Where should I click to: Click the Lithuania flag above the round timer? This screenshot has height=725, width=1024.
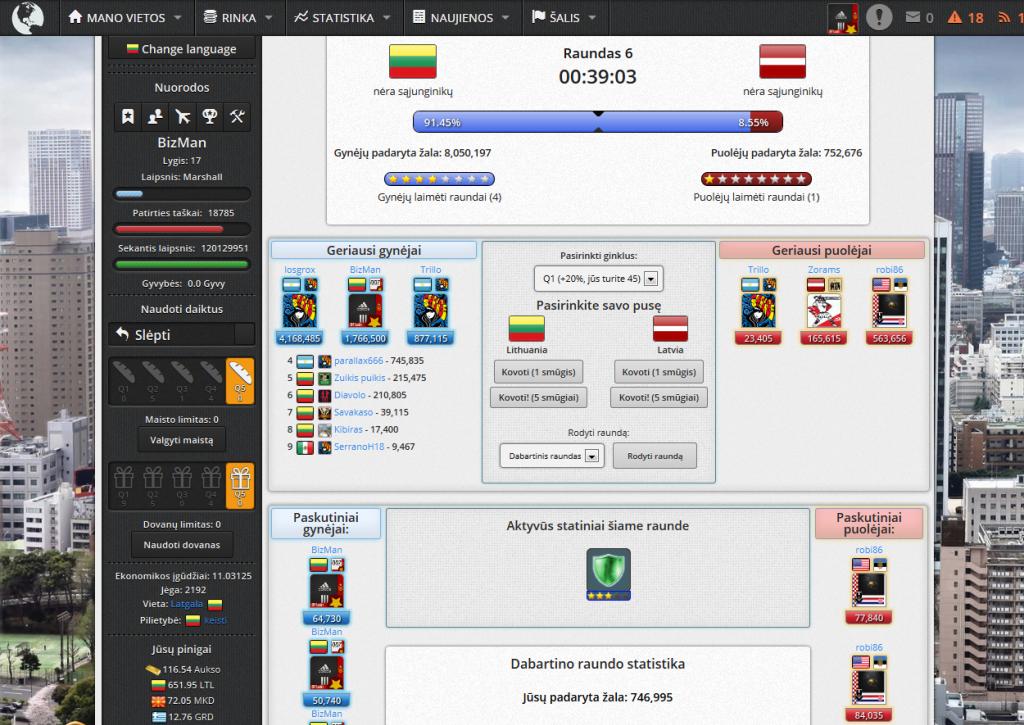pyautogui.click(x=413, y=61)
